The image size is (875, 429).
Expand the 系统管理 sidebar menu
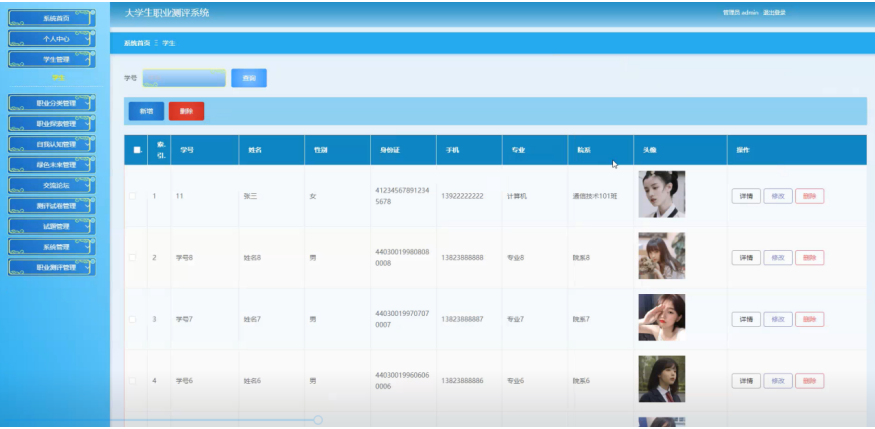pyautogui.click(x=51, y=247)
